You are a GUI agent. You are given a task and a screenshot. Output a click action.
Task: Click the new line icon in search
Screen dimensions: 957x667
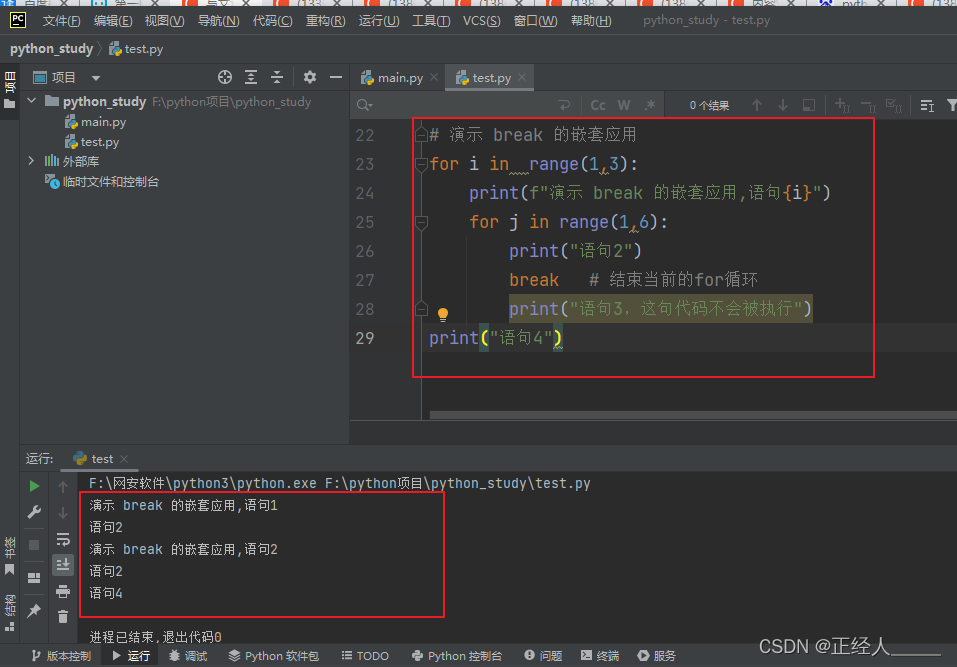[564, 105]
